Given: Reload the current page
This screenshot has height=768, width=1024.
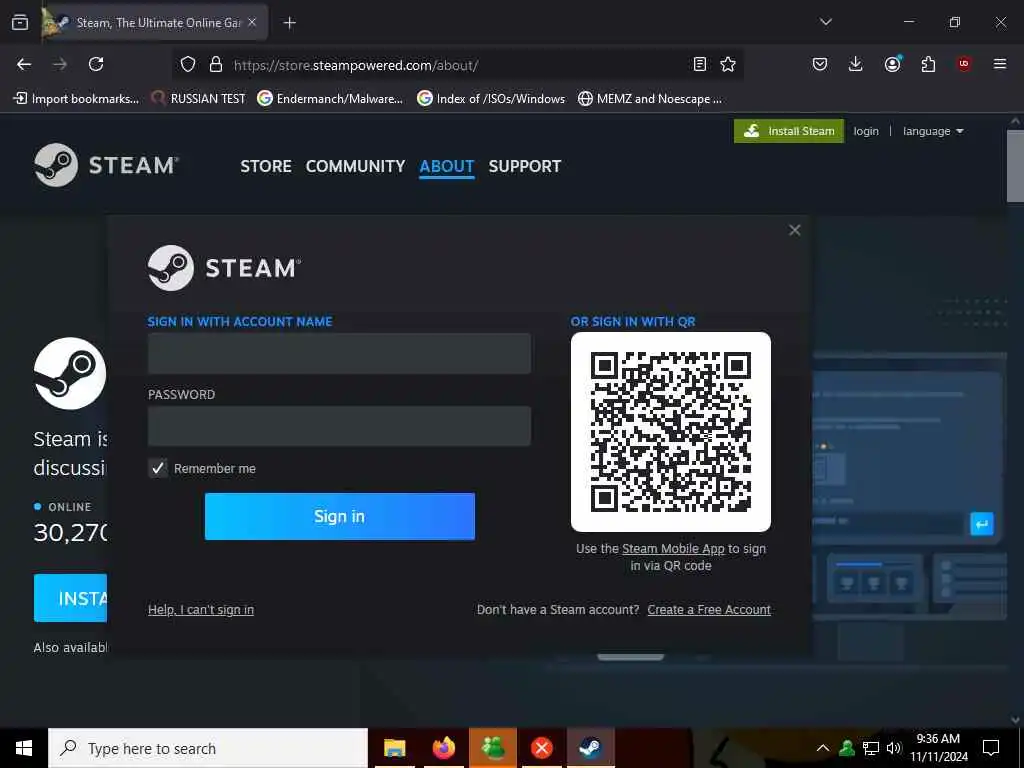Looking at the screenshot, I should point(96,64).
